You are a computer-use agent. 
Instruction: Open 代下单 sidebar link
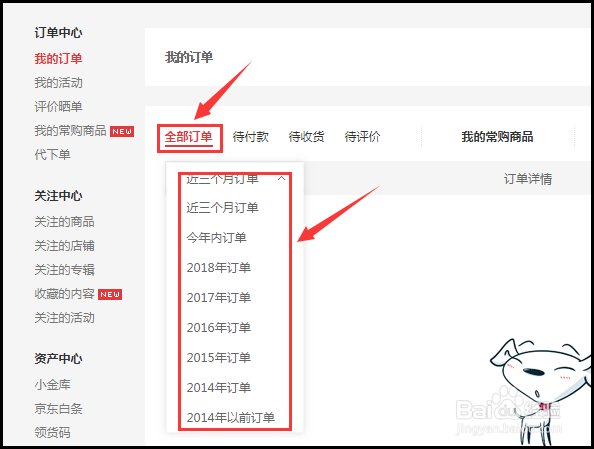pyautogui.click(x=52, y=155)
